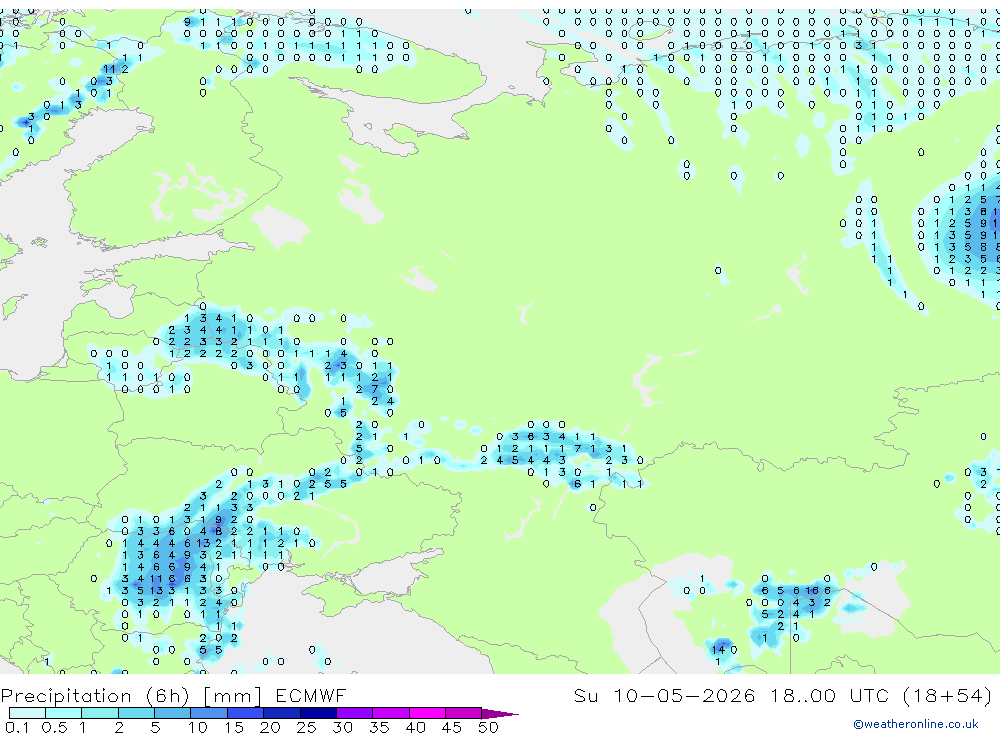Screen dimensions: 1000x733
Task: Click the legend label "30"
Action: (x=342, y=727)
